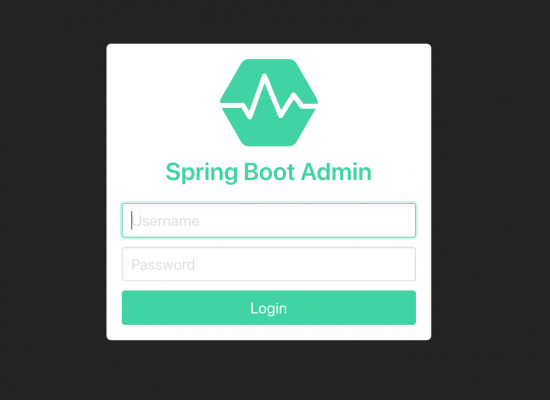Click the Spring Boot Admin title text

(269, 172)
